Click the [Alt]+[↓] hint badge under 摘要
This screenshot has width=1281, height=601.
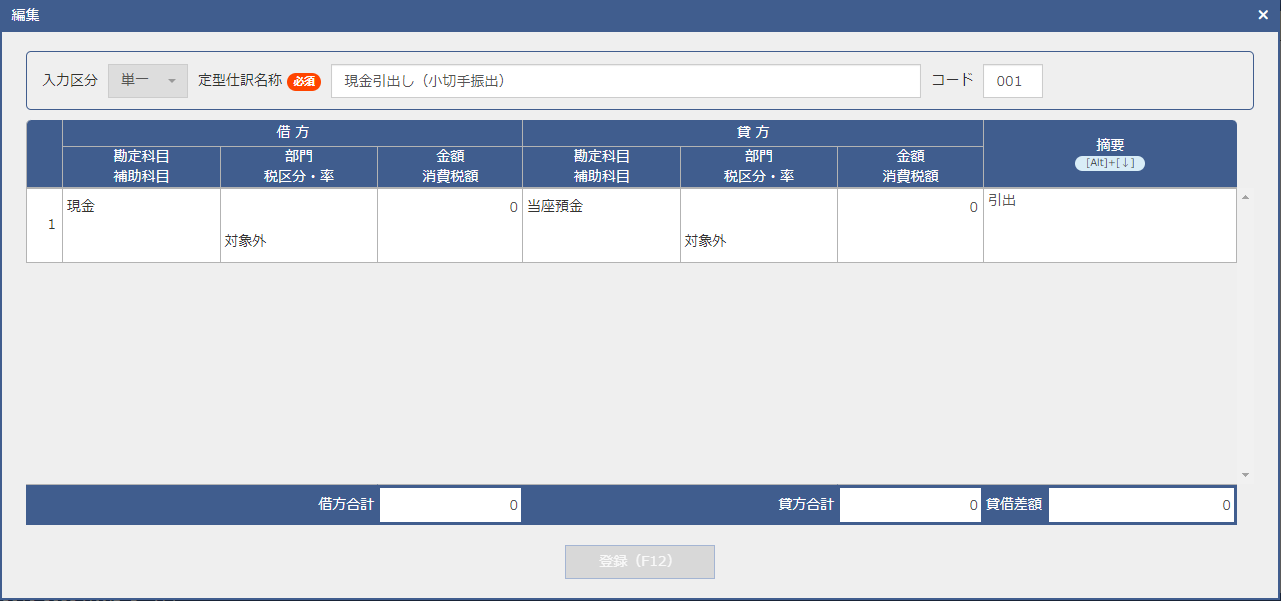[x=1110, y=163]
